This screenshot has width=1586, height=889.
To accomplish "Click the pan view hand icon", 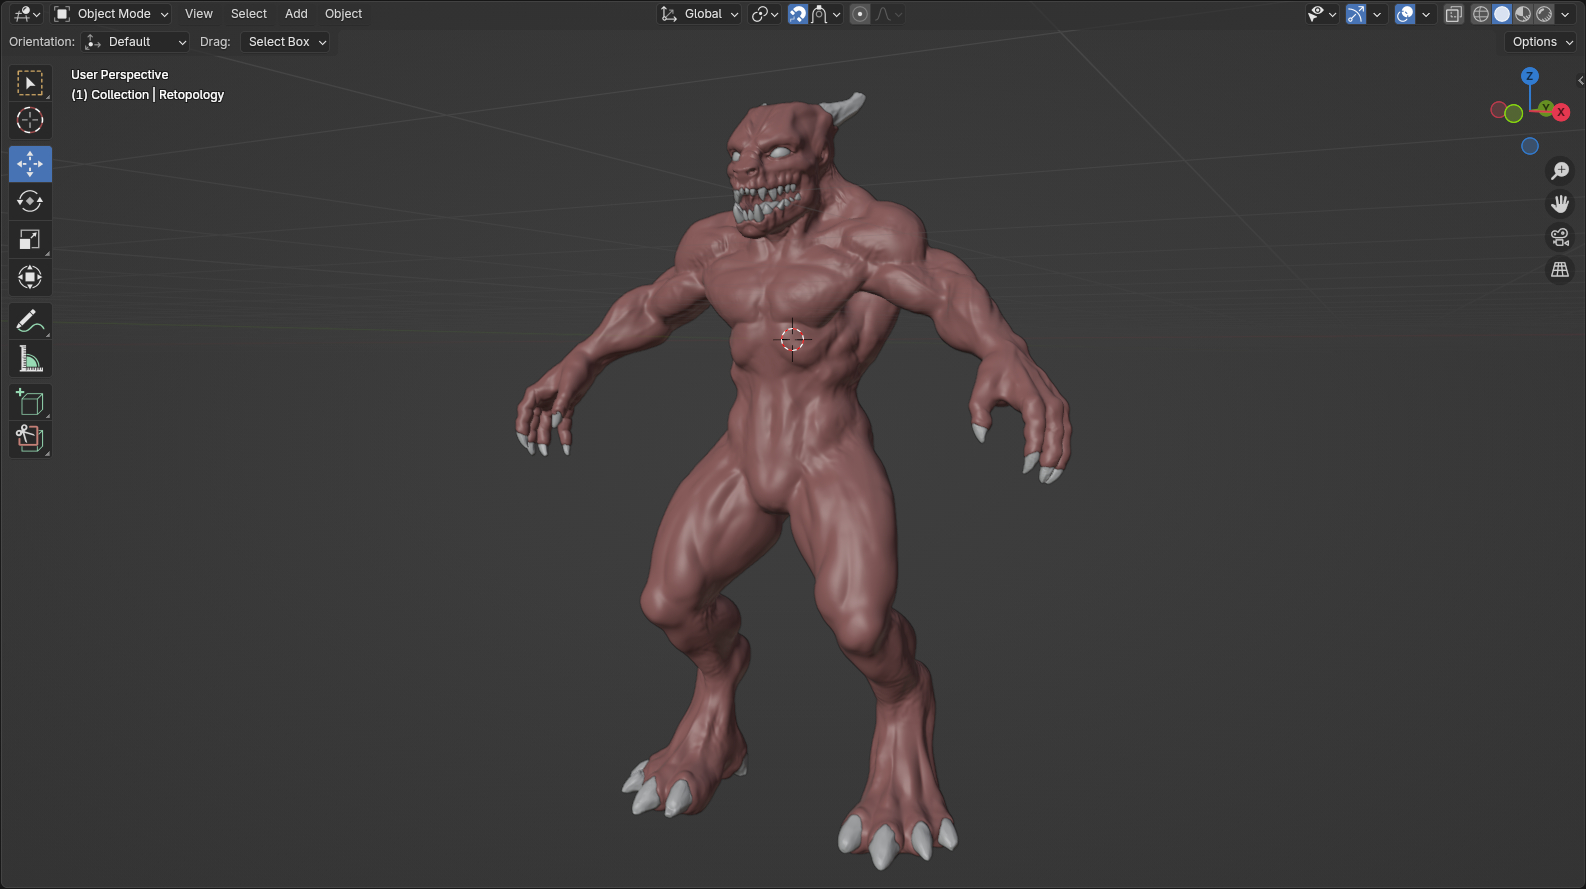I will pyautogui.click(x=1560, y=204).
